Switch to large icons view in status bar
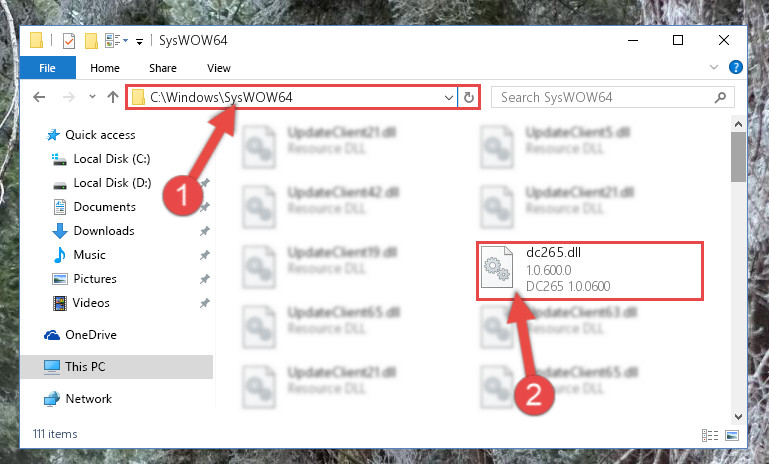769x464 pixels. [x=732, y=435]
